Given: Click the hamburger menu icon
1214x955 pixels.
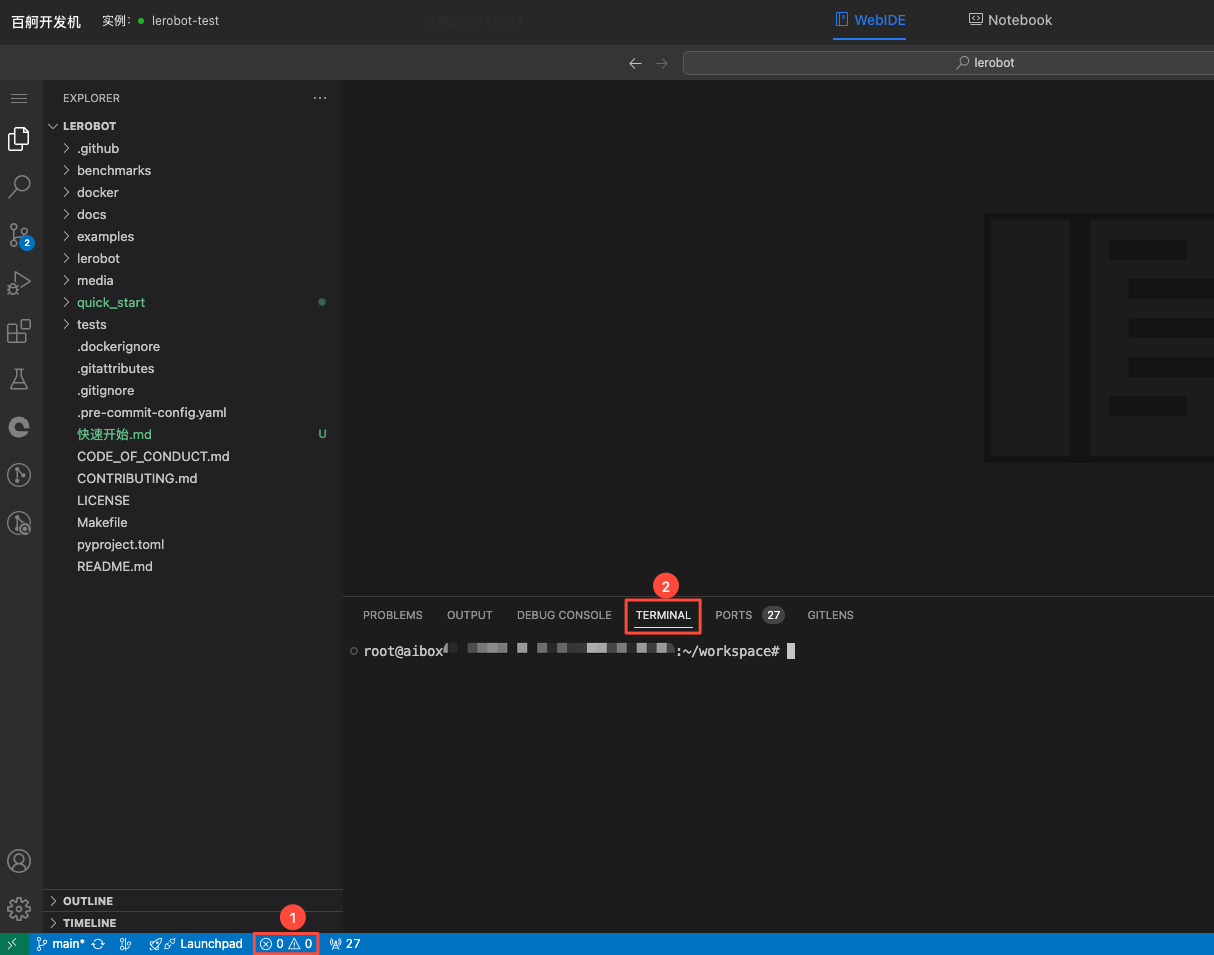Looking at the screenshot, I should pos(19,98).
